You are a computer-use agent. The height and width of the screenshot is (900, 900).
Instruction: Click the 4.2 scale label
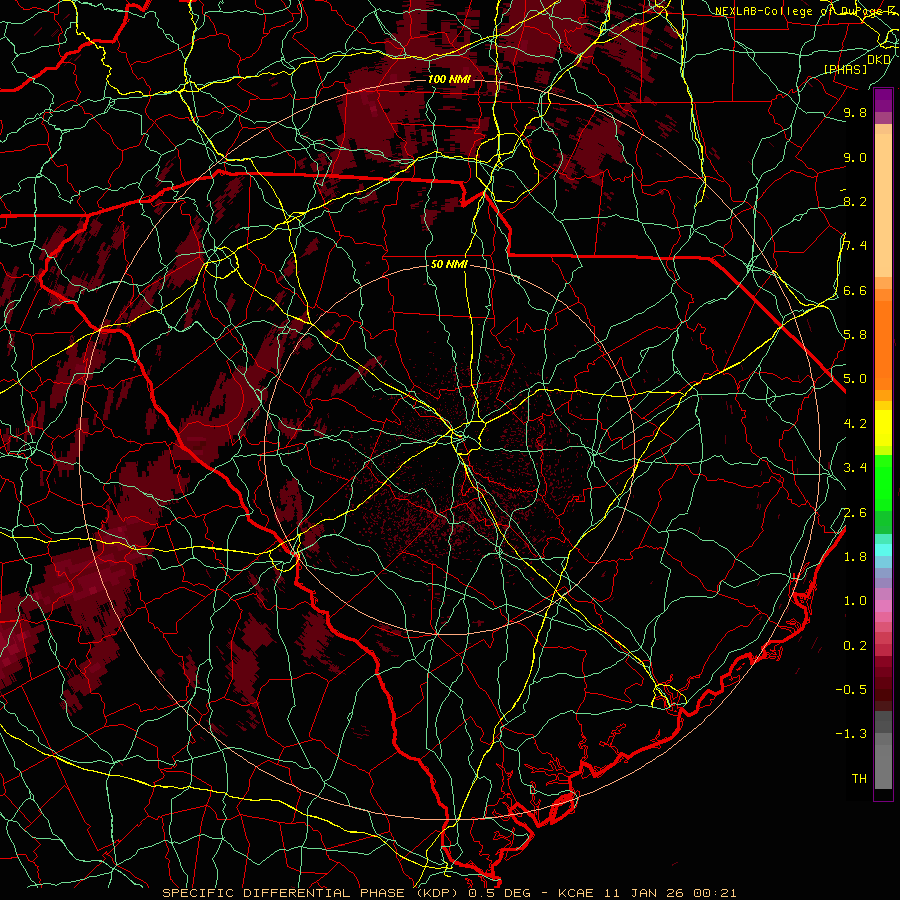click(x=855, y=424)
